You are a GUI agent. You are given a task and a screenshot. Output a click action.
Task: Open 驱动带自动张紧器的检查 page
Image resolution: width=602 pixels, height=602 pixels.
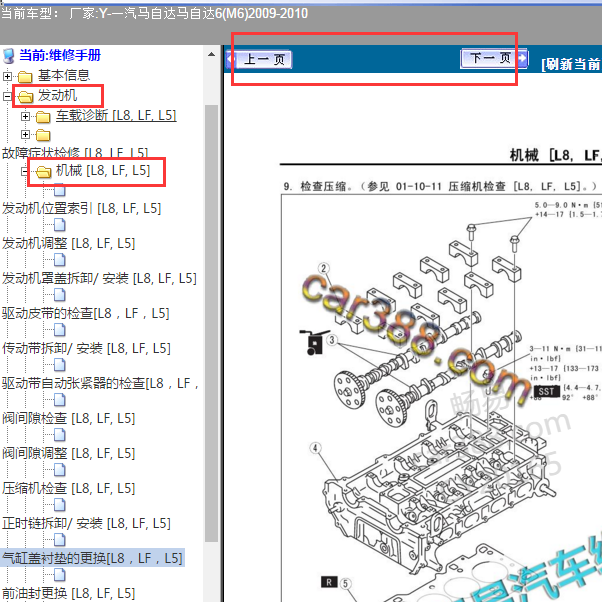100,383
